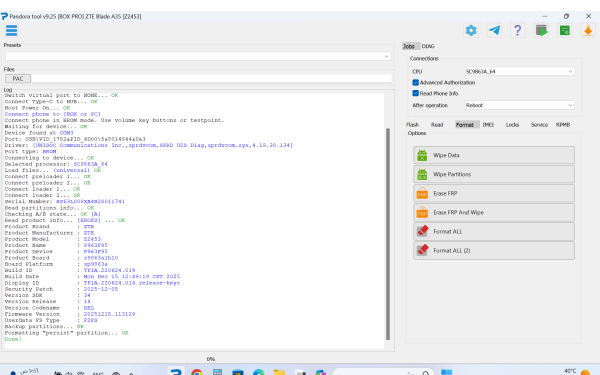
Task: Click the Erase FRP And Wipe button
Action: 494,212
